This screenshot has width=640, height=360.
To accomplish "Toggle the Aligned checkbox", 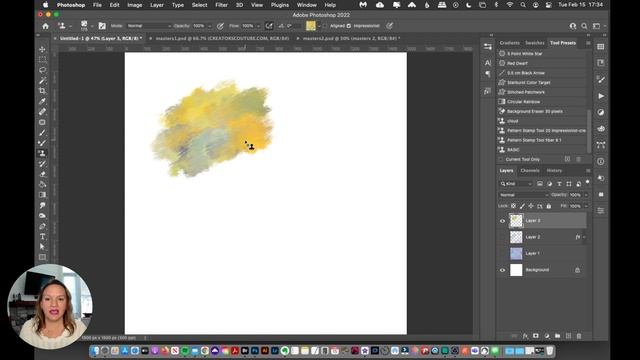I will (325, 26).
